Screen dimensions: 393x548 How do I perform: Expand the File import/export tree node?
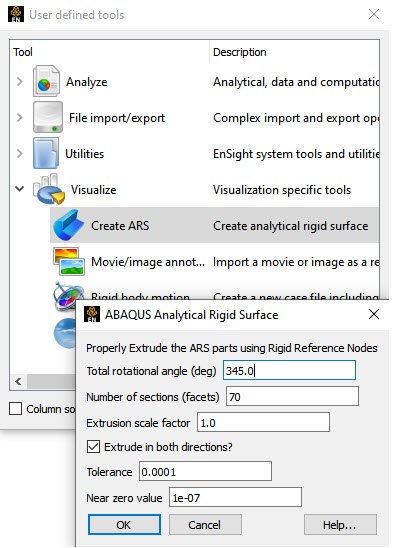(20, 117)
